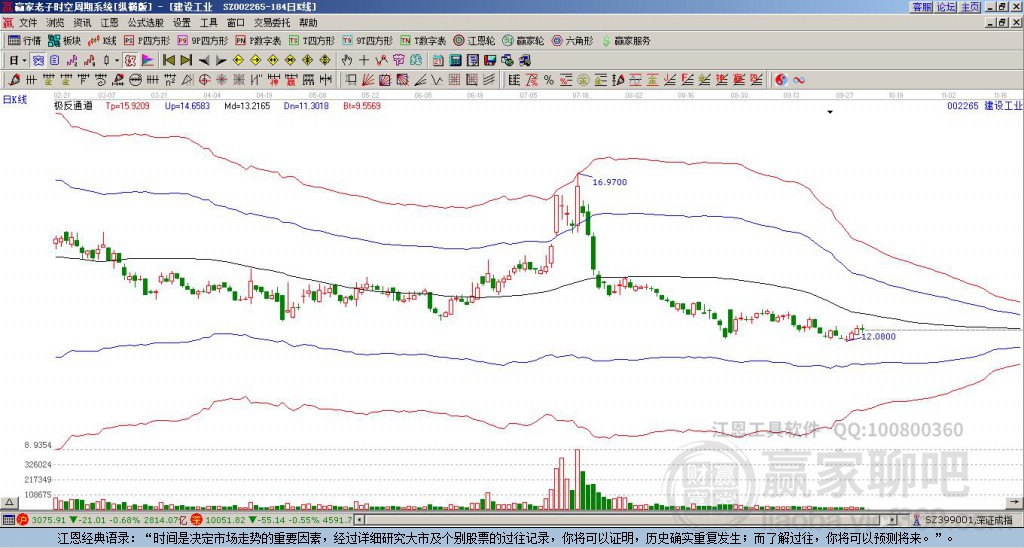Click the Dn=11.3018 value
The width and height of the screenshot is (1024, 548).
[x=306, y=105]
